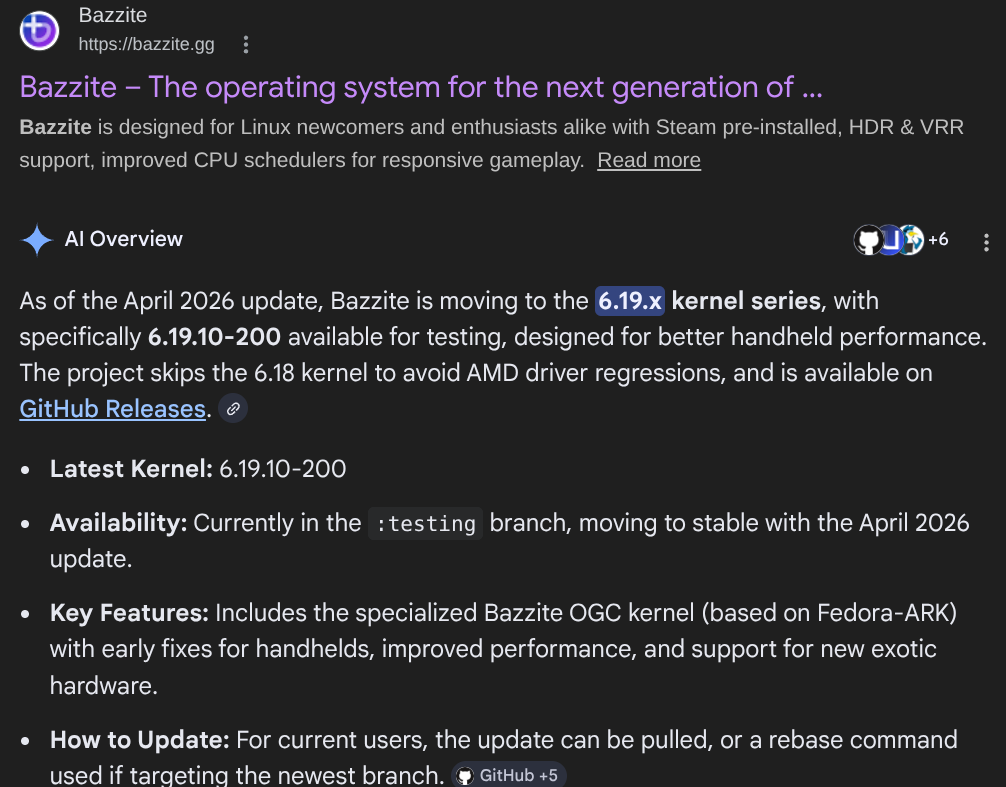
Task: Open the Bazzite operating system result title
Action: (421, 87)
